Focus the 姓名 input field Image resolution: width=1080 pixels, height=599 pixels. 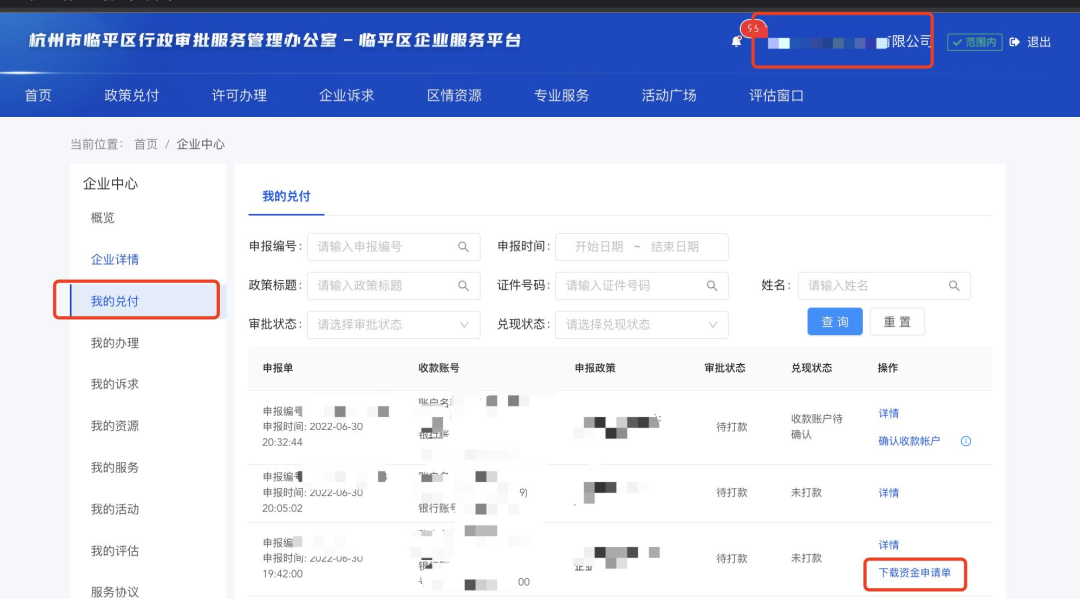pyautogui.click(x=884, y=285)
